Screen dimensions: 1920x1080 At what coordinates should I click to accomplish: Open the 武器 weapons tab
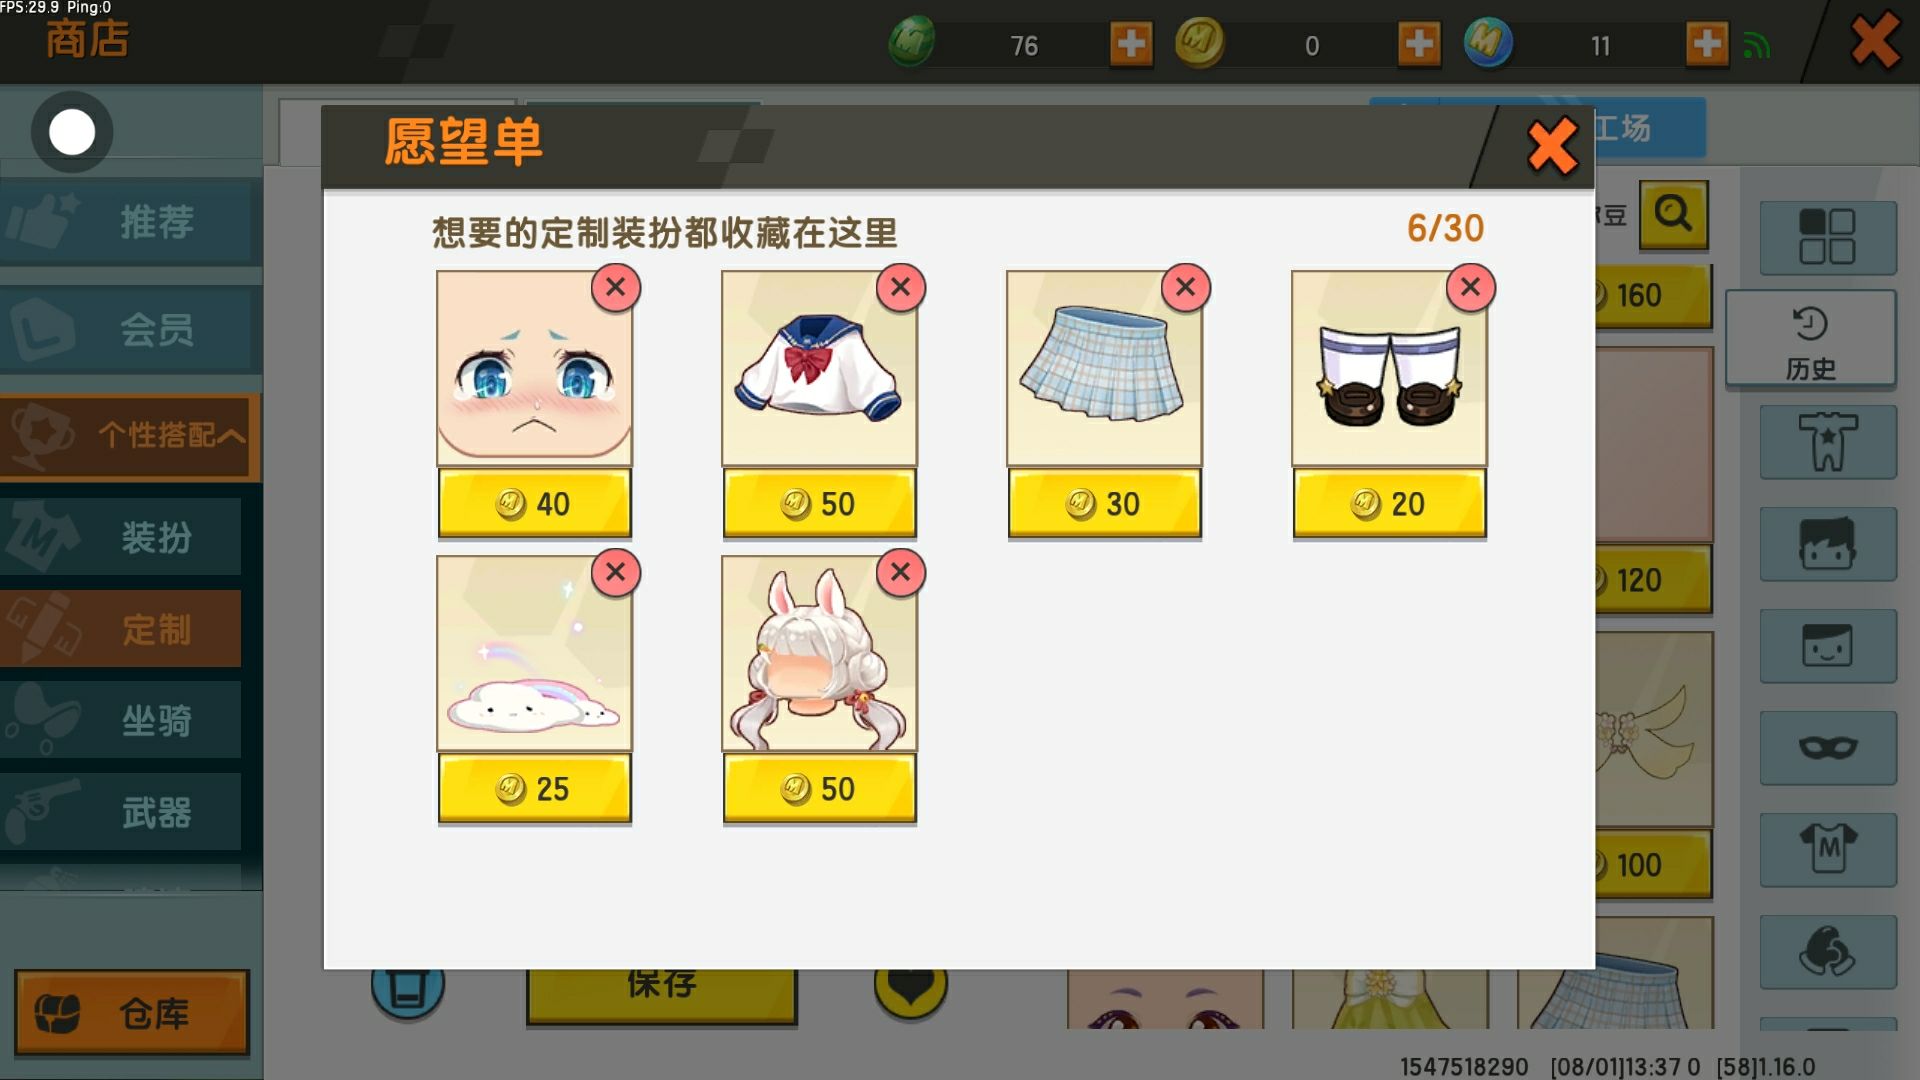(x=121, y=812)
